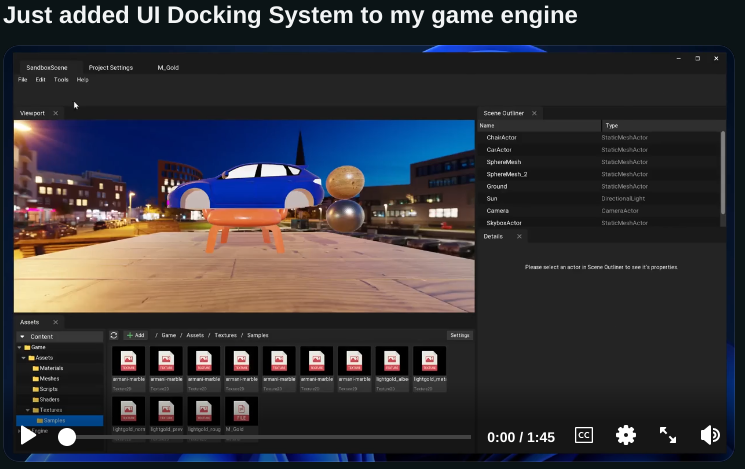Toggle closed captions on the video

point(583,435)
